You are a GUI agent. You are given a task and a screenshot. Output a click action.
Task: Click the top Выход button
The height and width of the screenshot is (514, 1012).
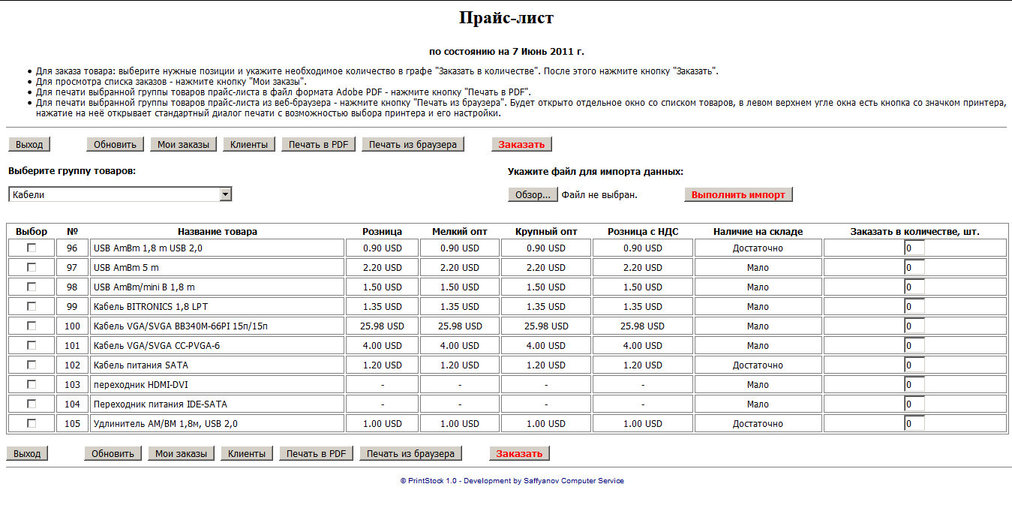click(29, 144)
